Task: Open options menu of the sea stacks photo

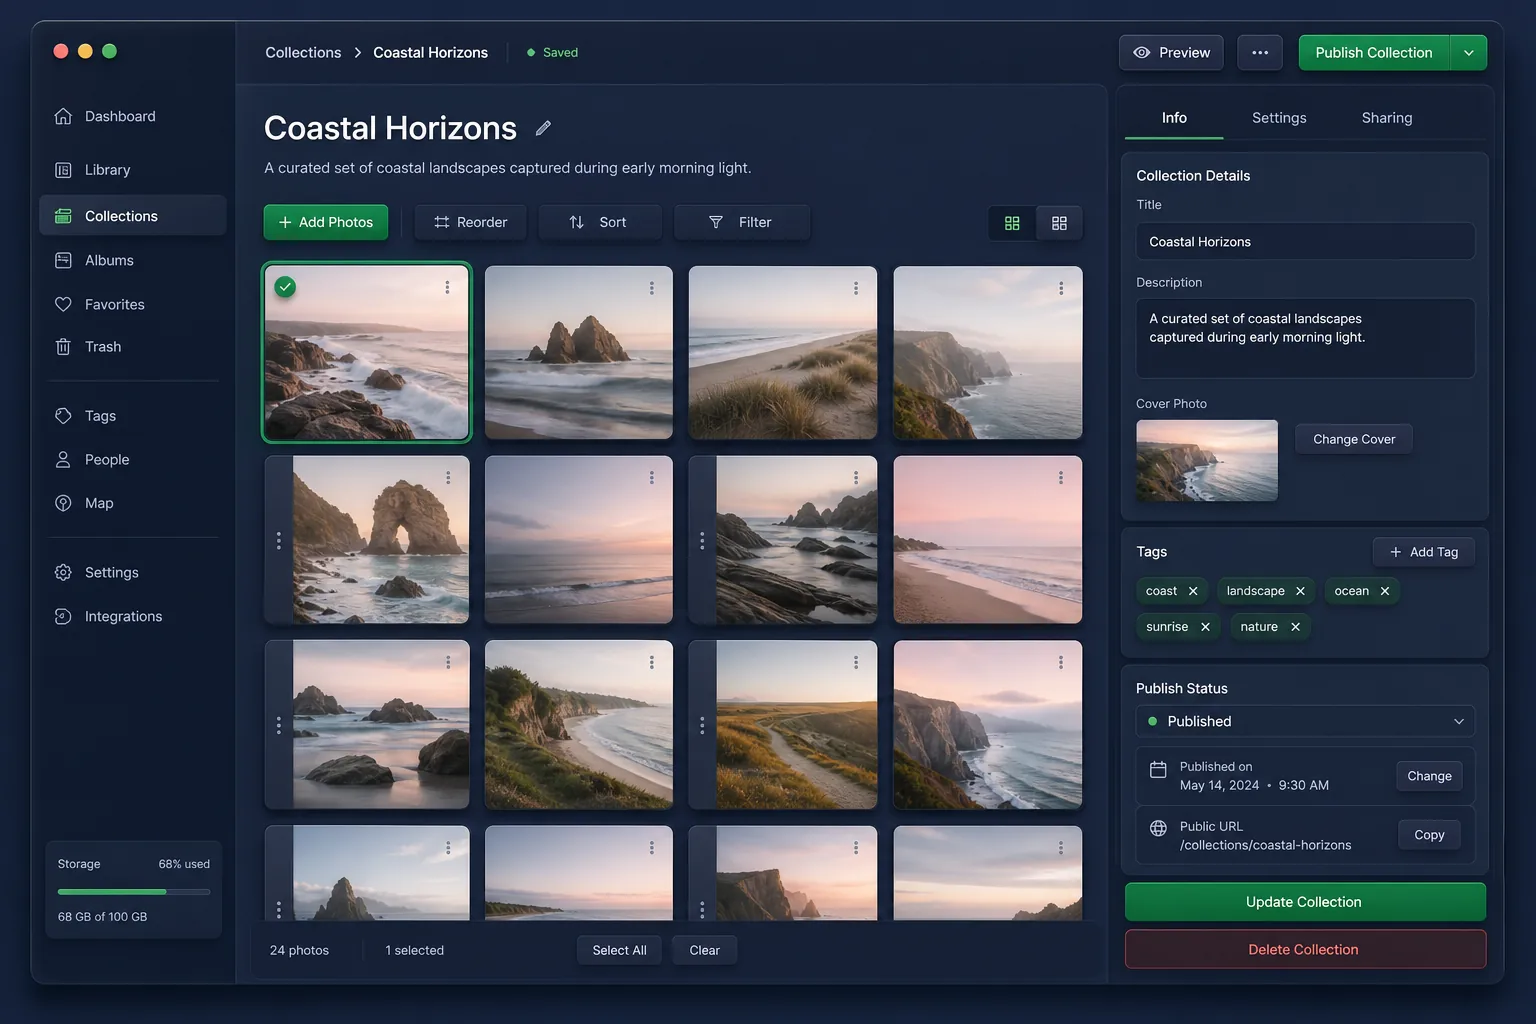Action: pos(651,288)
